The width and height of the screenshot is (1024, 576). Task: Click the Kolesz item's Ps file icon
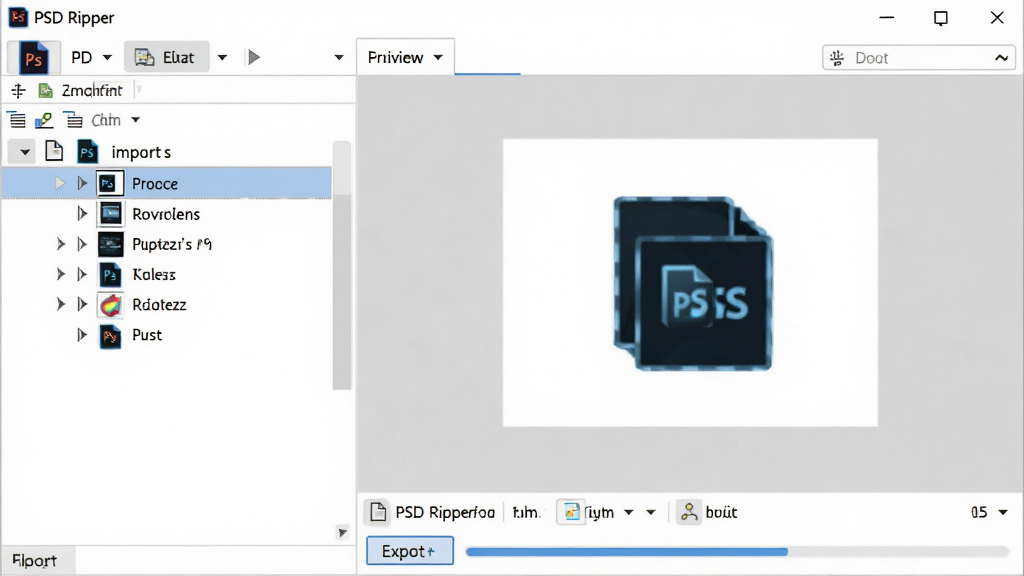coord(110,274)
